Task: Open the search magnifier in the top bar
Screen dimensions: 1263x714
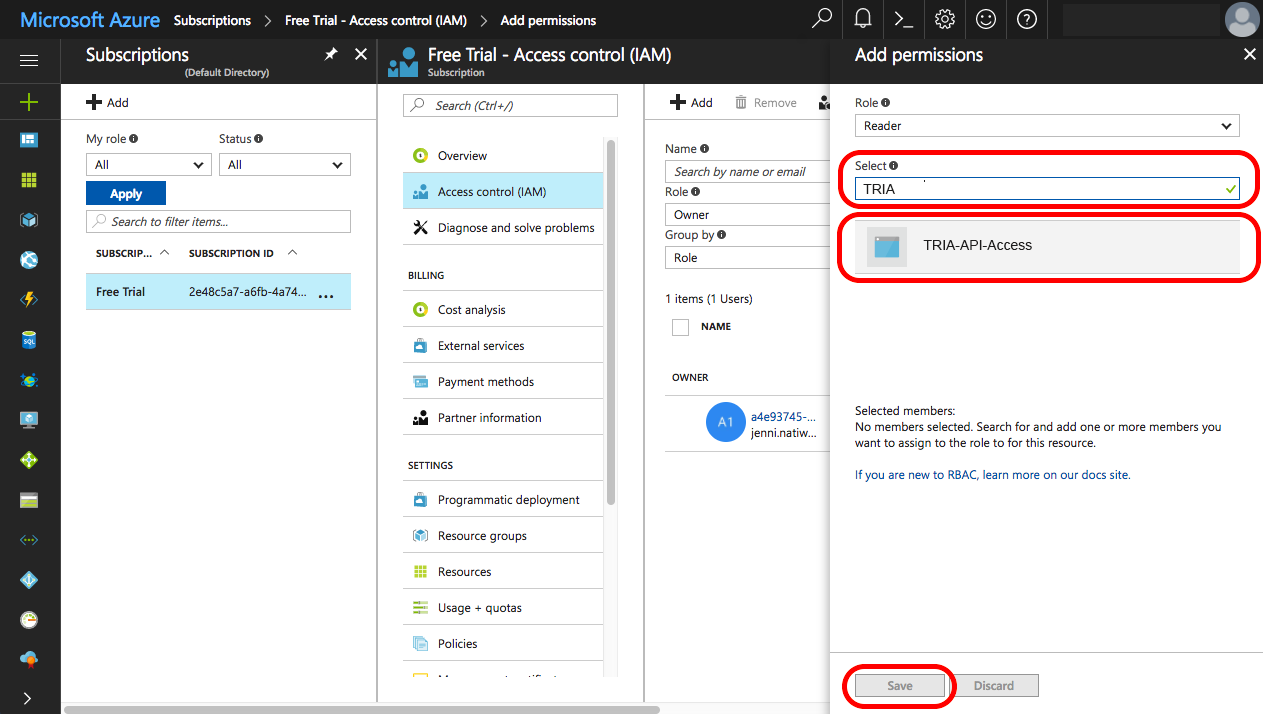Action: [822, 19]
